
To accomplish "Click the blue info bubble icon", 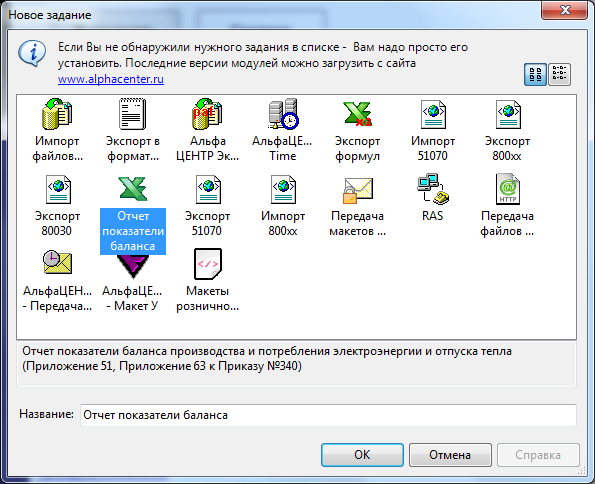I will click(x=32, y=53).
